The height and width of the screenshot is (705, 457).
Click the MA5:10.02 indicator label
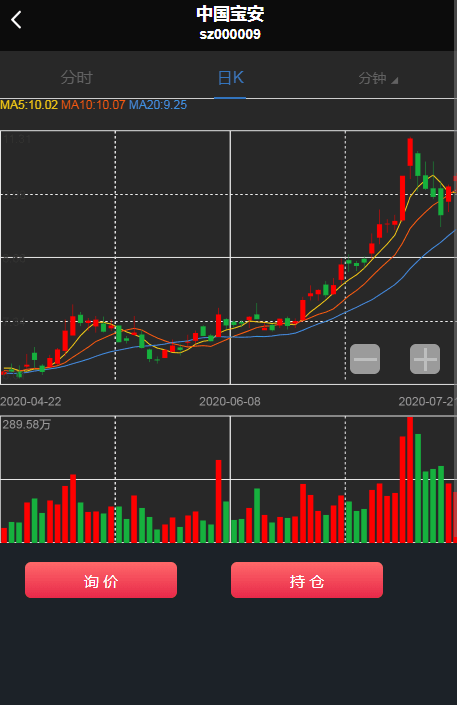[29, 105]
